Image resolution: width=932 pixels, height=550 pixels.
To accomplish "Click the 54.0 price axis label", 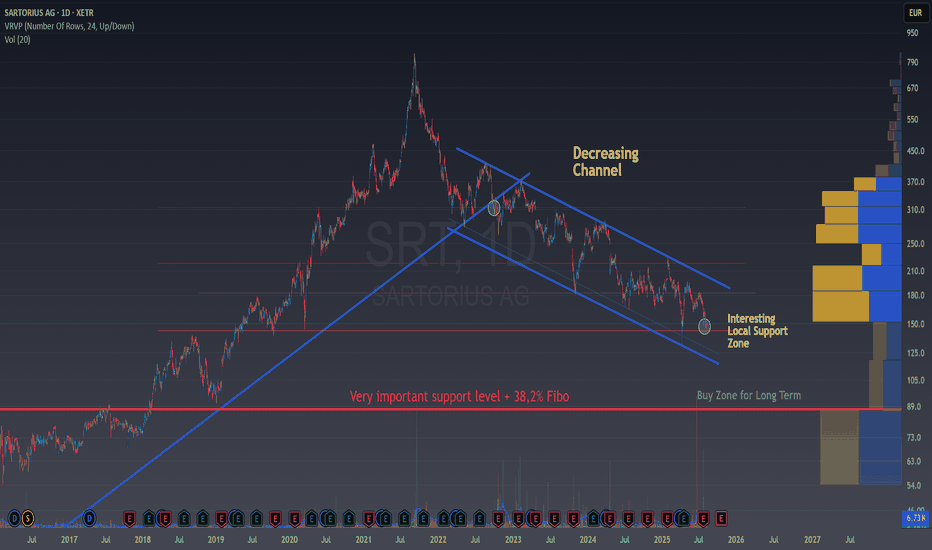I will [914, 486].
